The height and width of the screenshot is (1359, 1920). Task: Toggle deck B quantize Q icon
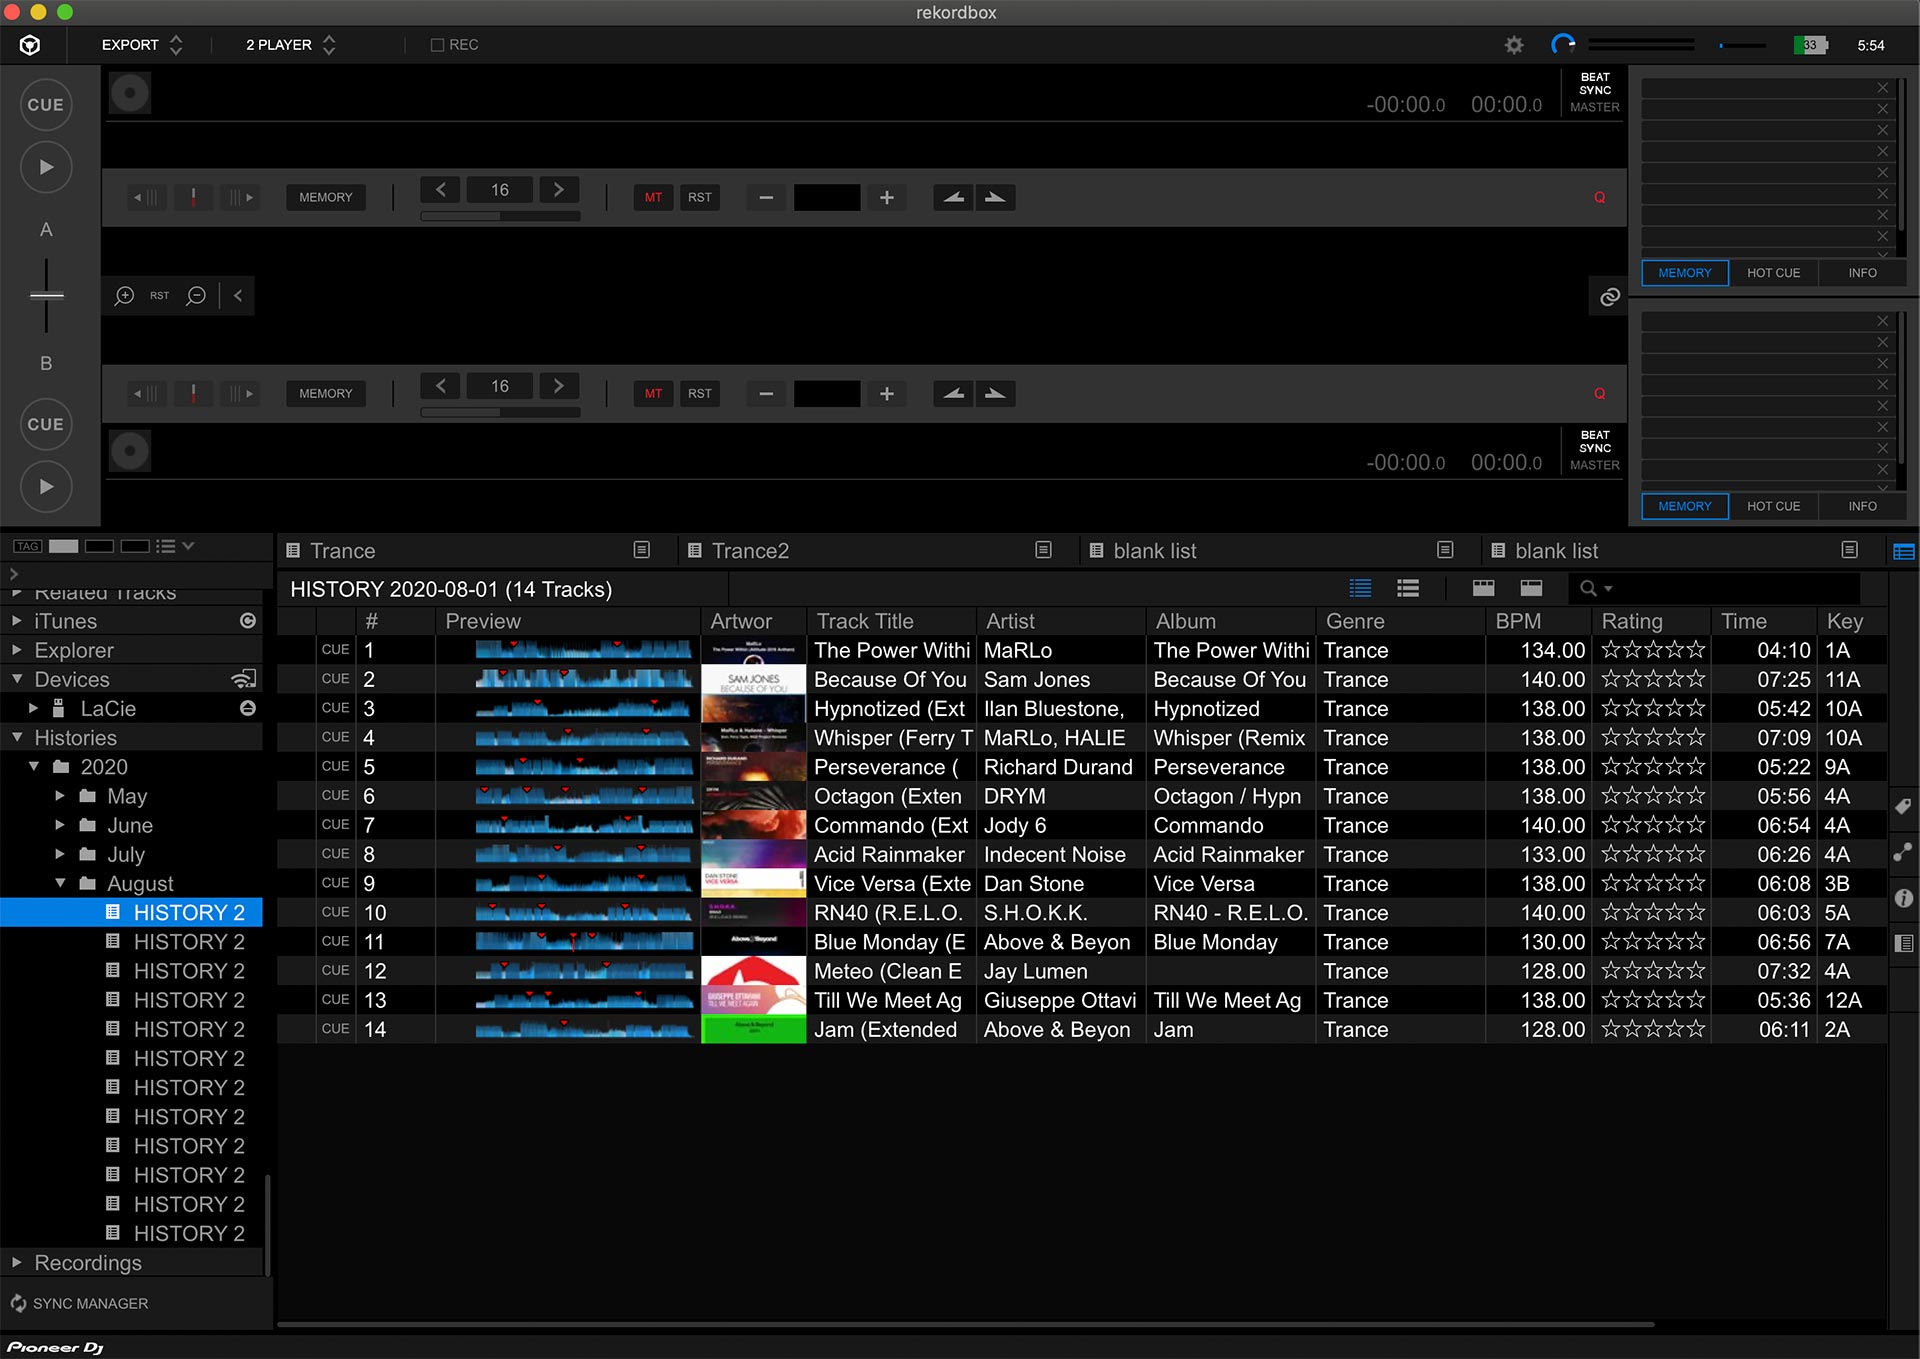1600,394
